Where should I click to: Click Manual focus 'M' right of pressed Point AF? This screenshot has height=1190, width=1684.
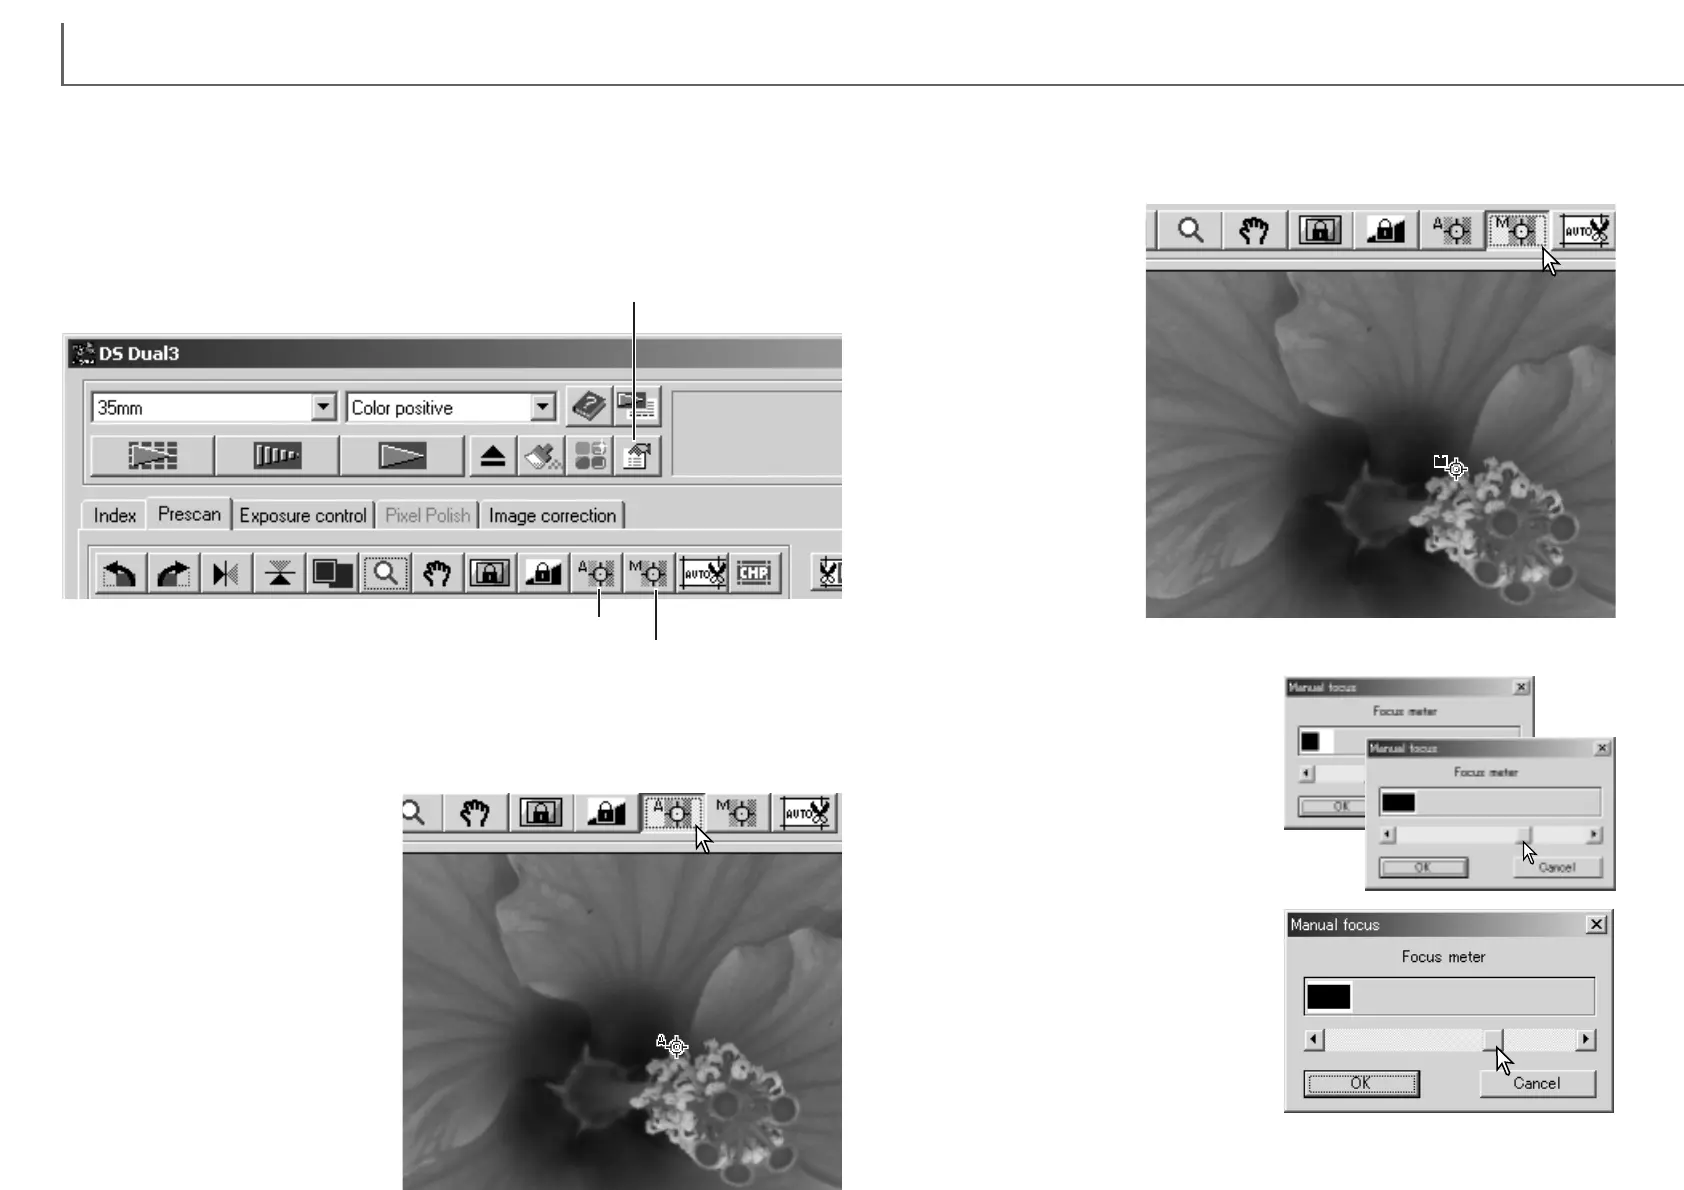click(738, 812)
